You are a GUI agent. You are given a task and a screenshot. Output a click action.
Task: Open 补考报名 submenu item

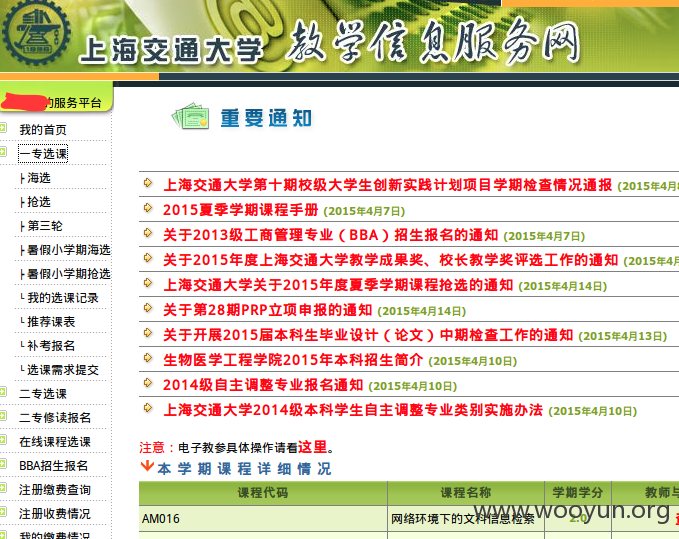point(51,346)
